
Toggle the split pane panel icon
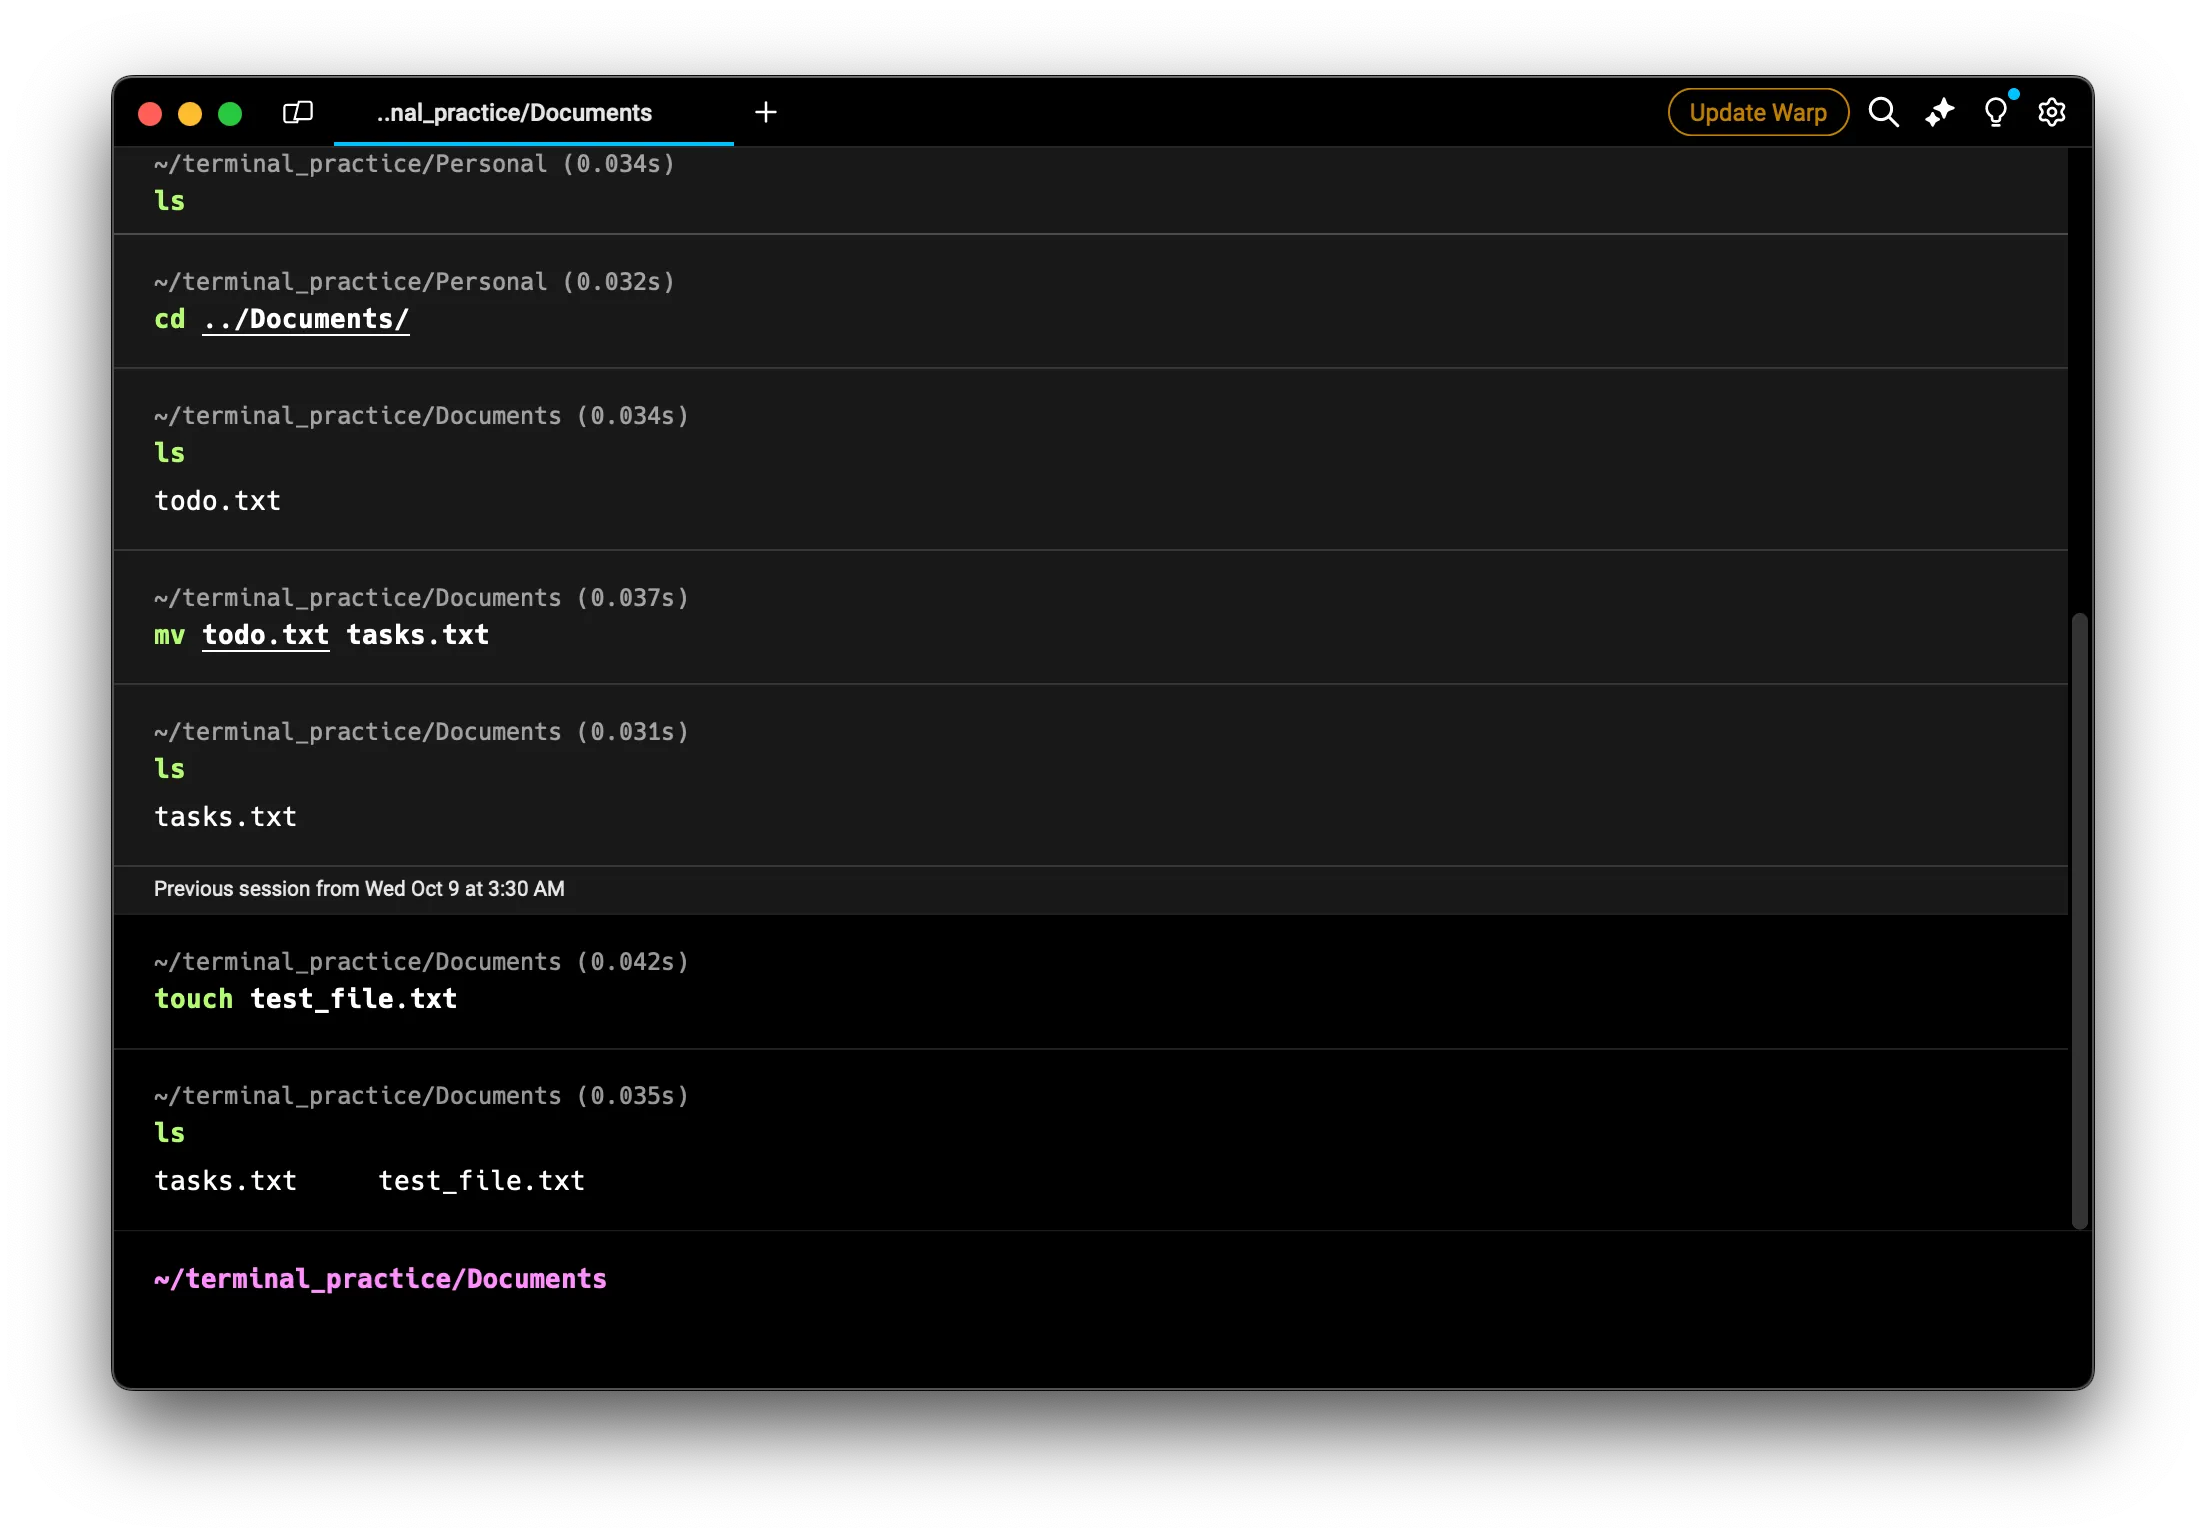(x=298, y=112)
